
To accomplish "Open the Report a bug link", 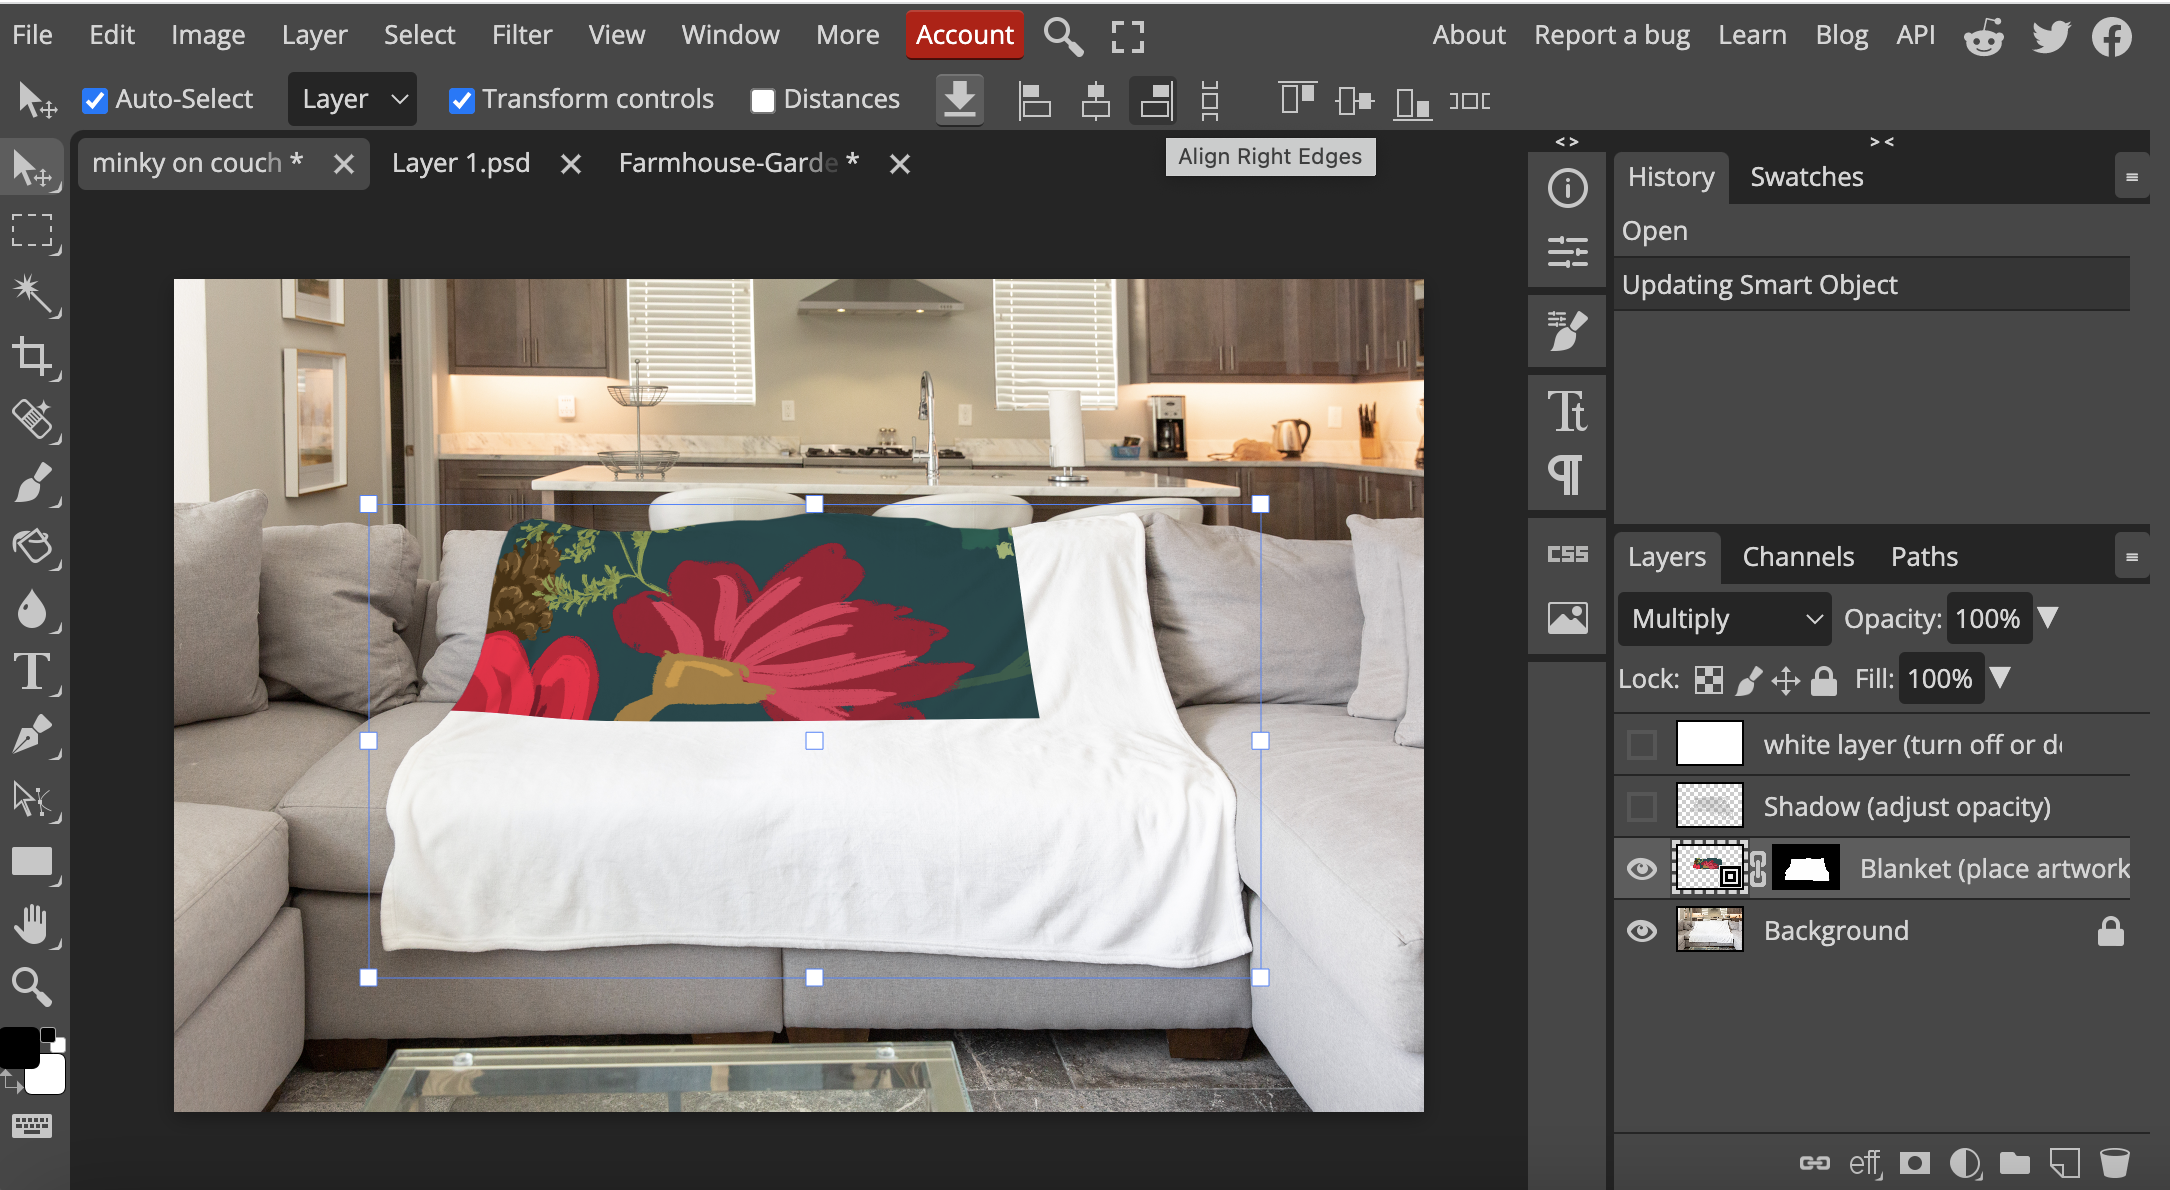I will [1611, 35].
